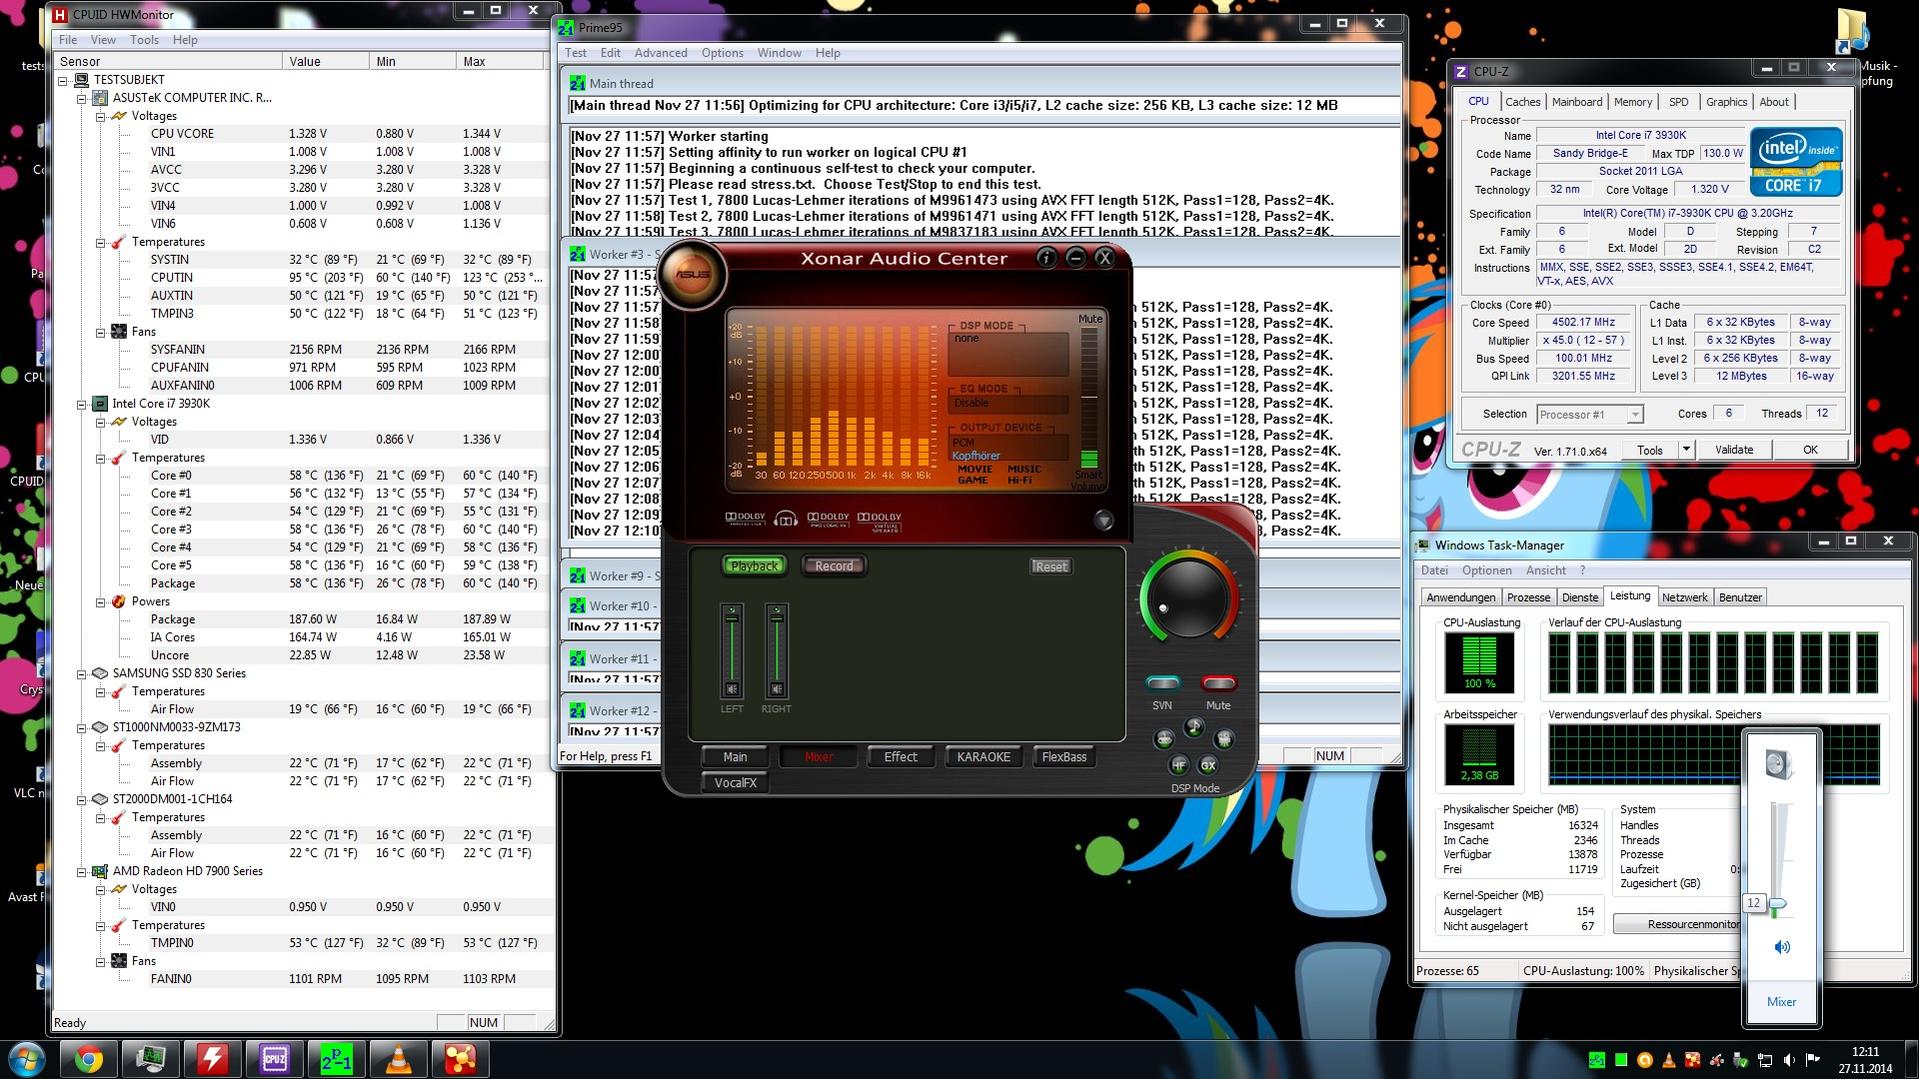This screenshot has width=1919, height=1079.
Task: Collapse the Xonar display panel arrow
Action: pyautogui.click(x=1103, y=520)
